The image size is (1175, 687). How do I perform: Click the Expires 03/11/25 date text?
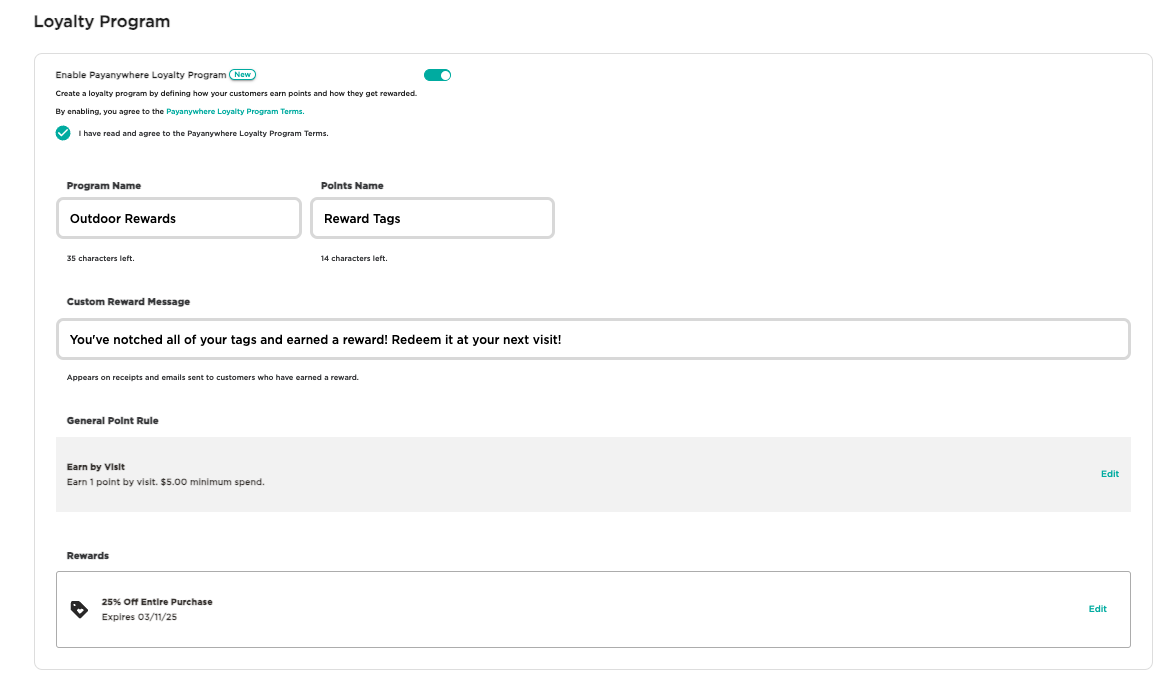point(139,617)
